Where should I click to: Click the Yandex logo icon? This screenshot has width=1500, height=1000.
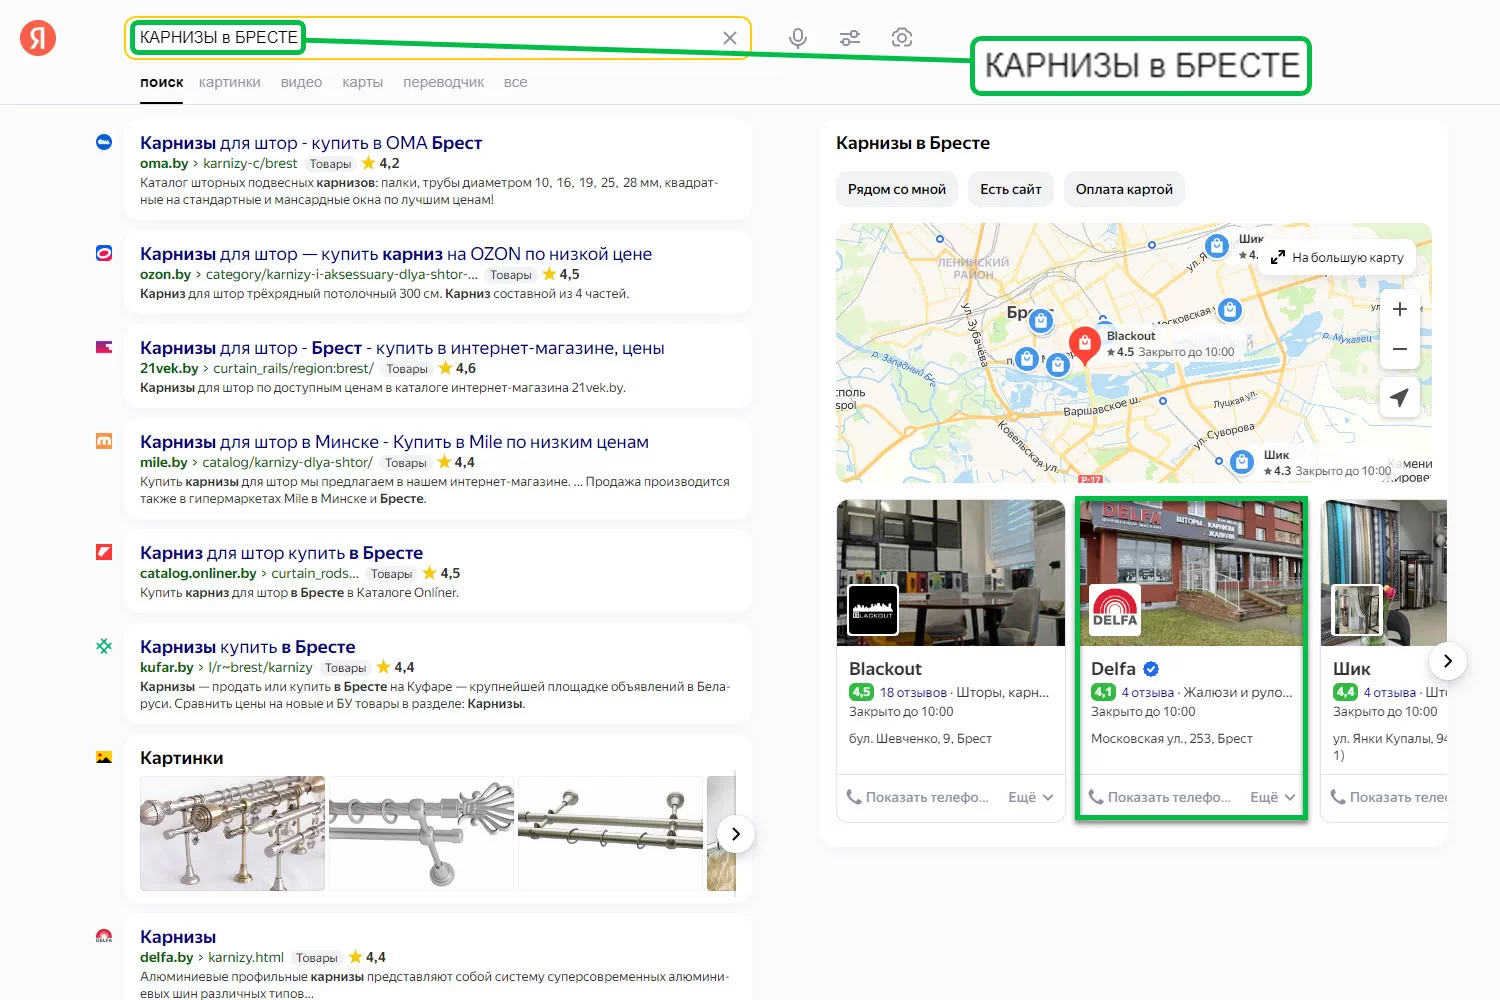(x=38, y=38)
